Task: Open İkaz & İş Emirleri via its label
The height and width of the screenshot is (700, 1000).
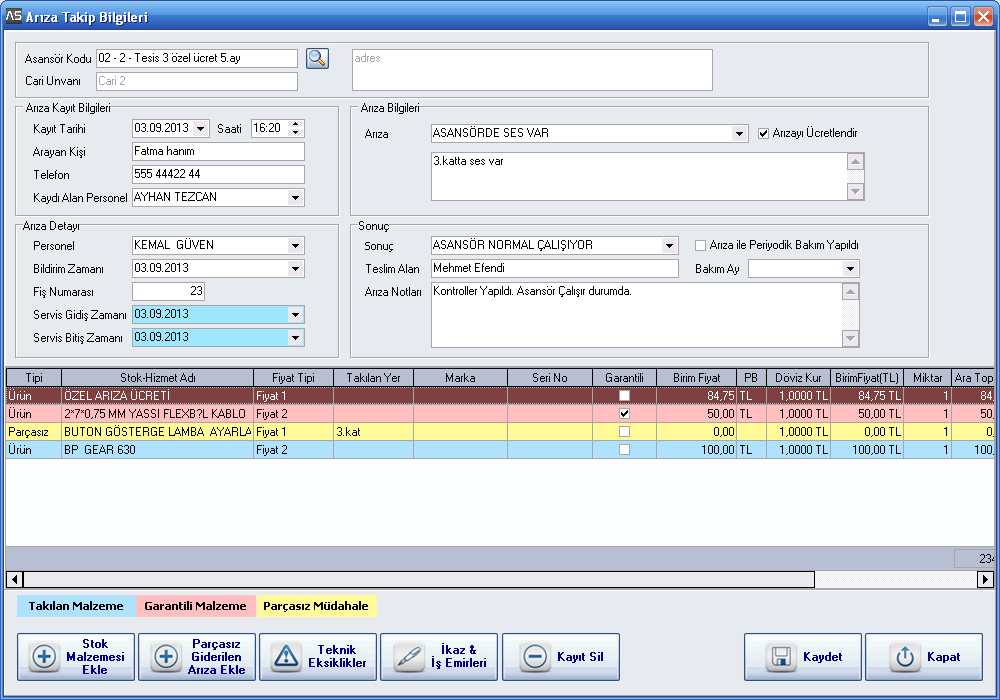Action: [459, 657]
